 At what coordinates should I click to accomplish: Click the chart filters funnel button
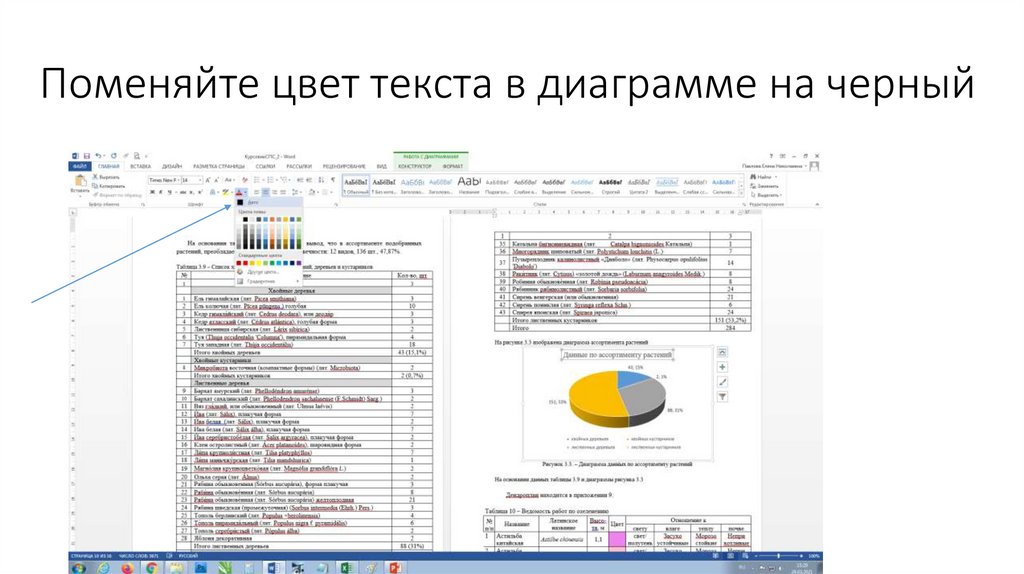pyautogui.click(x=722, y=397)
